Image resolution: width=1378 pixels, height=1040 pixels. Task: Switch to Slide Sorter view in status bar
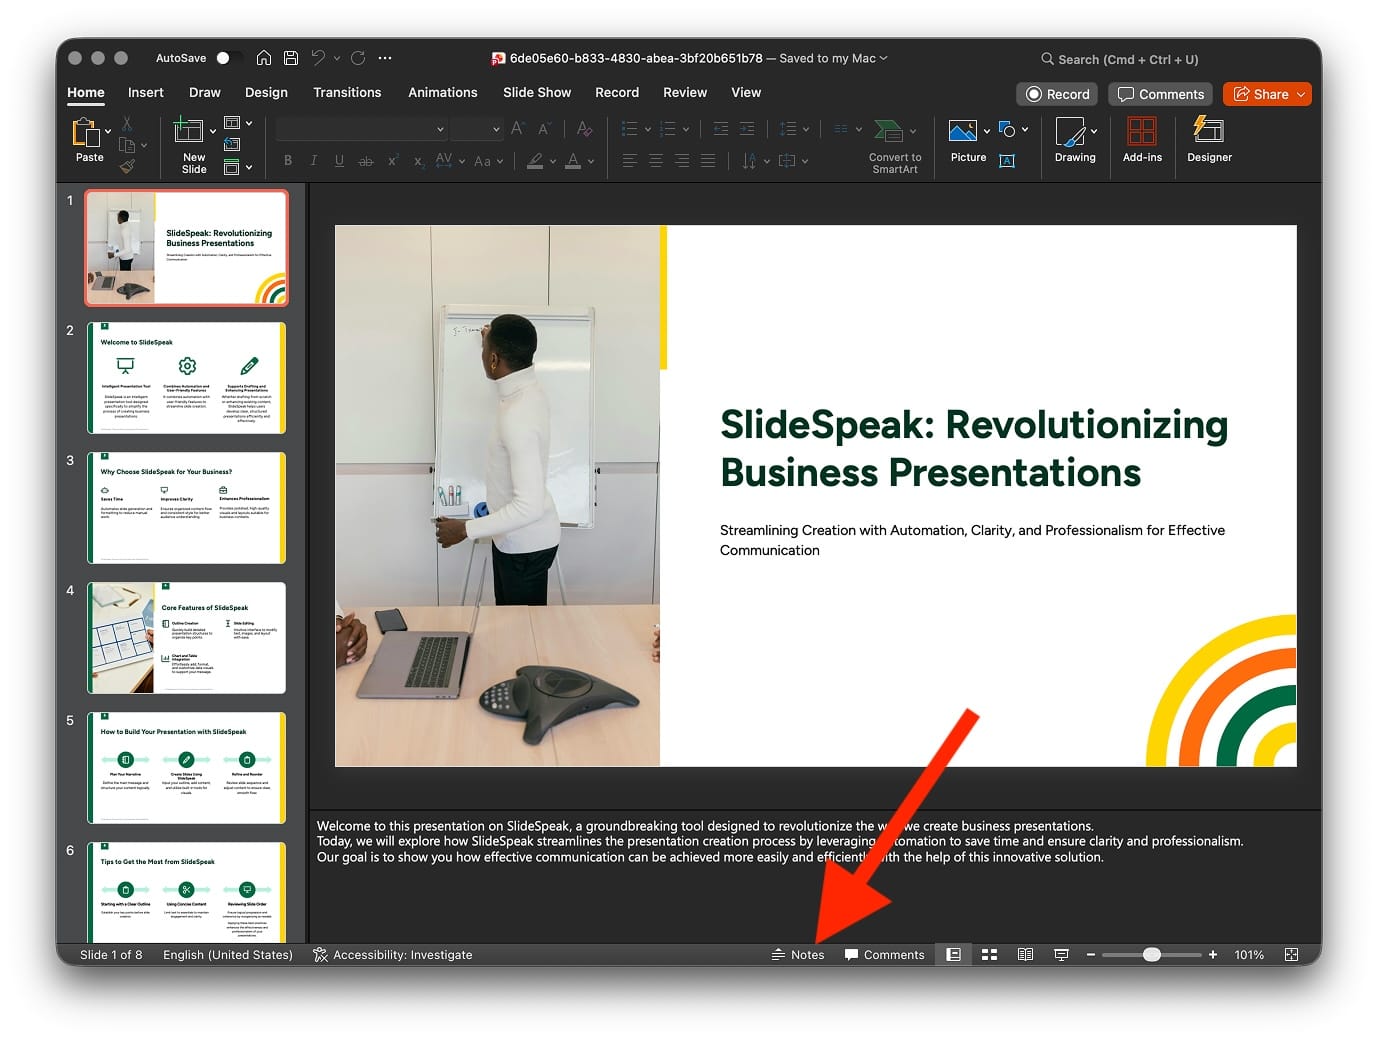coord(989,954)
